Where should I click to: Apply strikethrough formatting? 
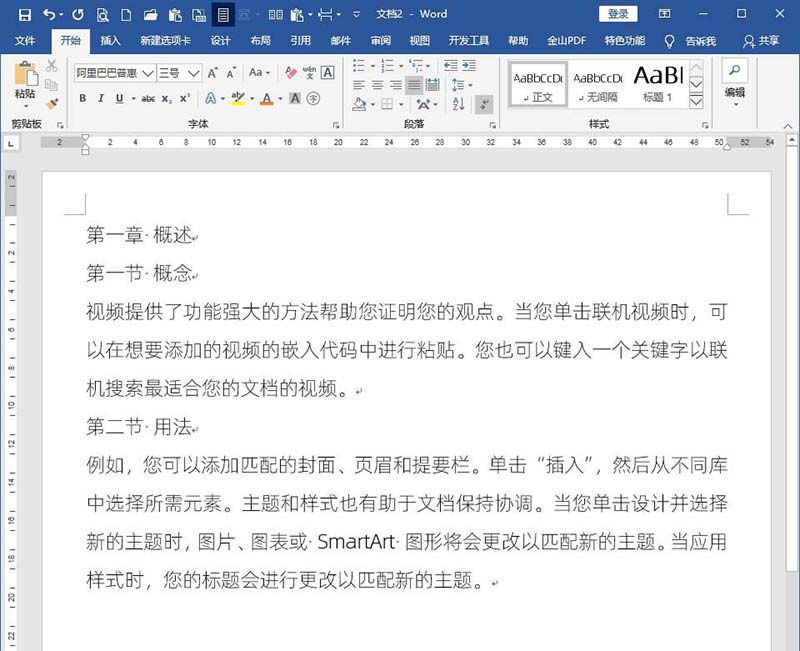[x=147, y=97]
